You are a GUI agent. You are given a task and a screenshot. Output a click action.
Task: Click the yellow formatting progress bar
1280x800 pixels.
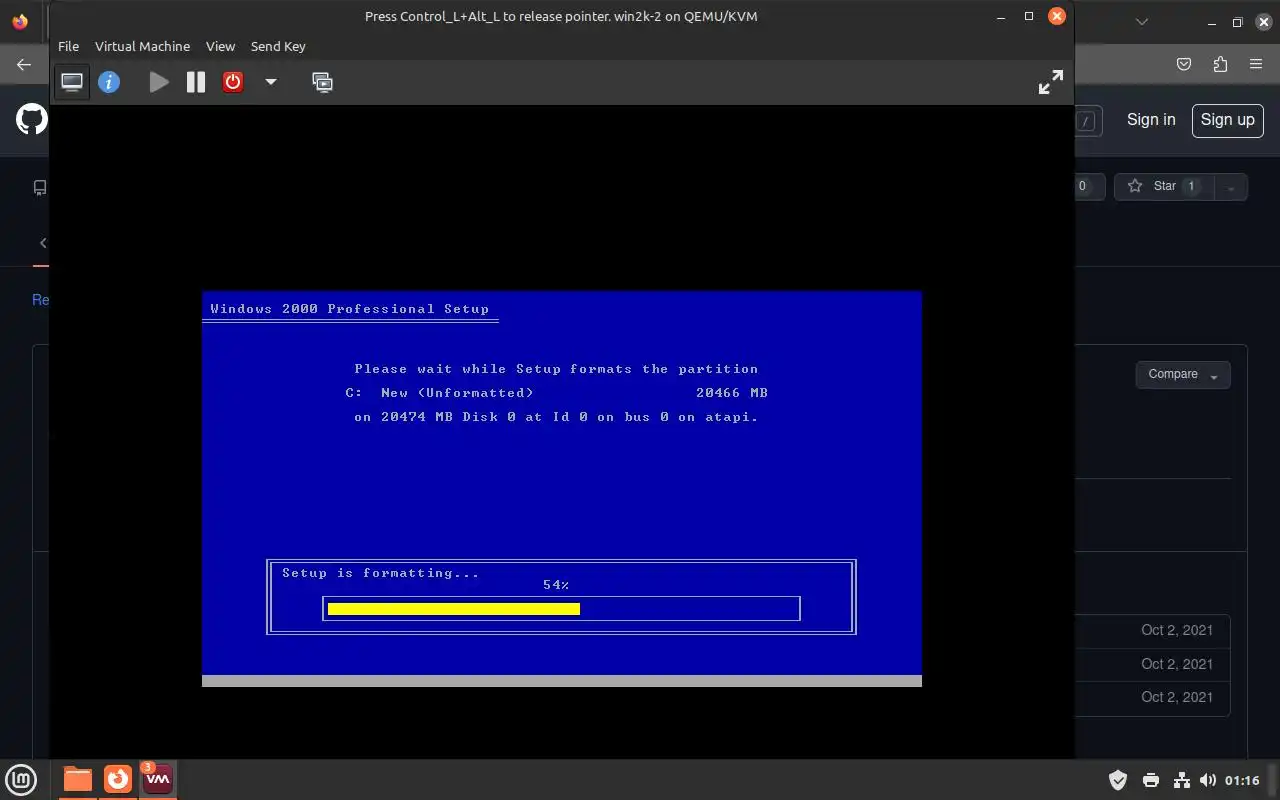pos(454,608)
